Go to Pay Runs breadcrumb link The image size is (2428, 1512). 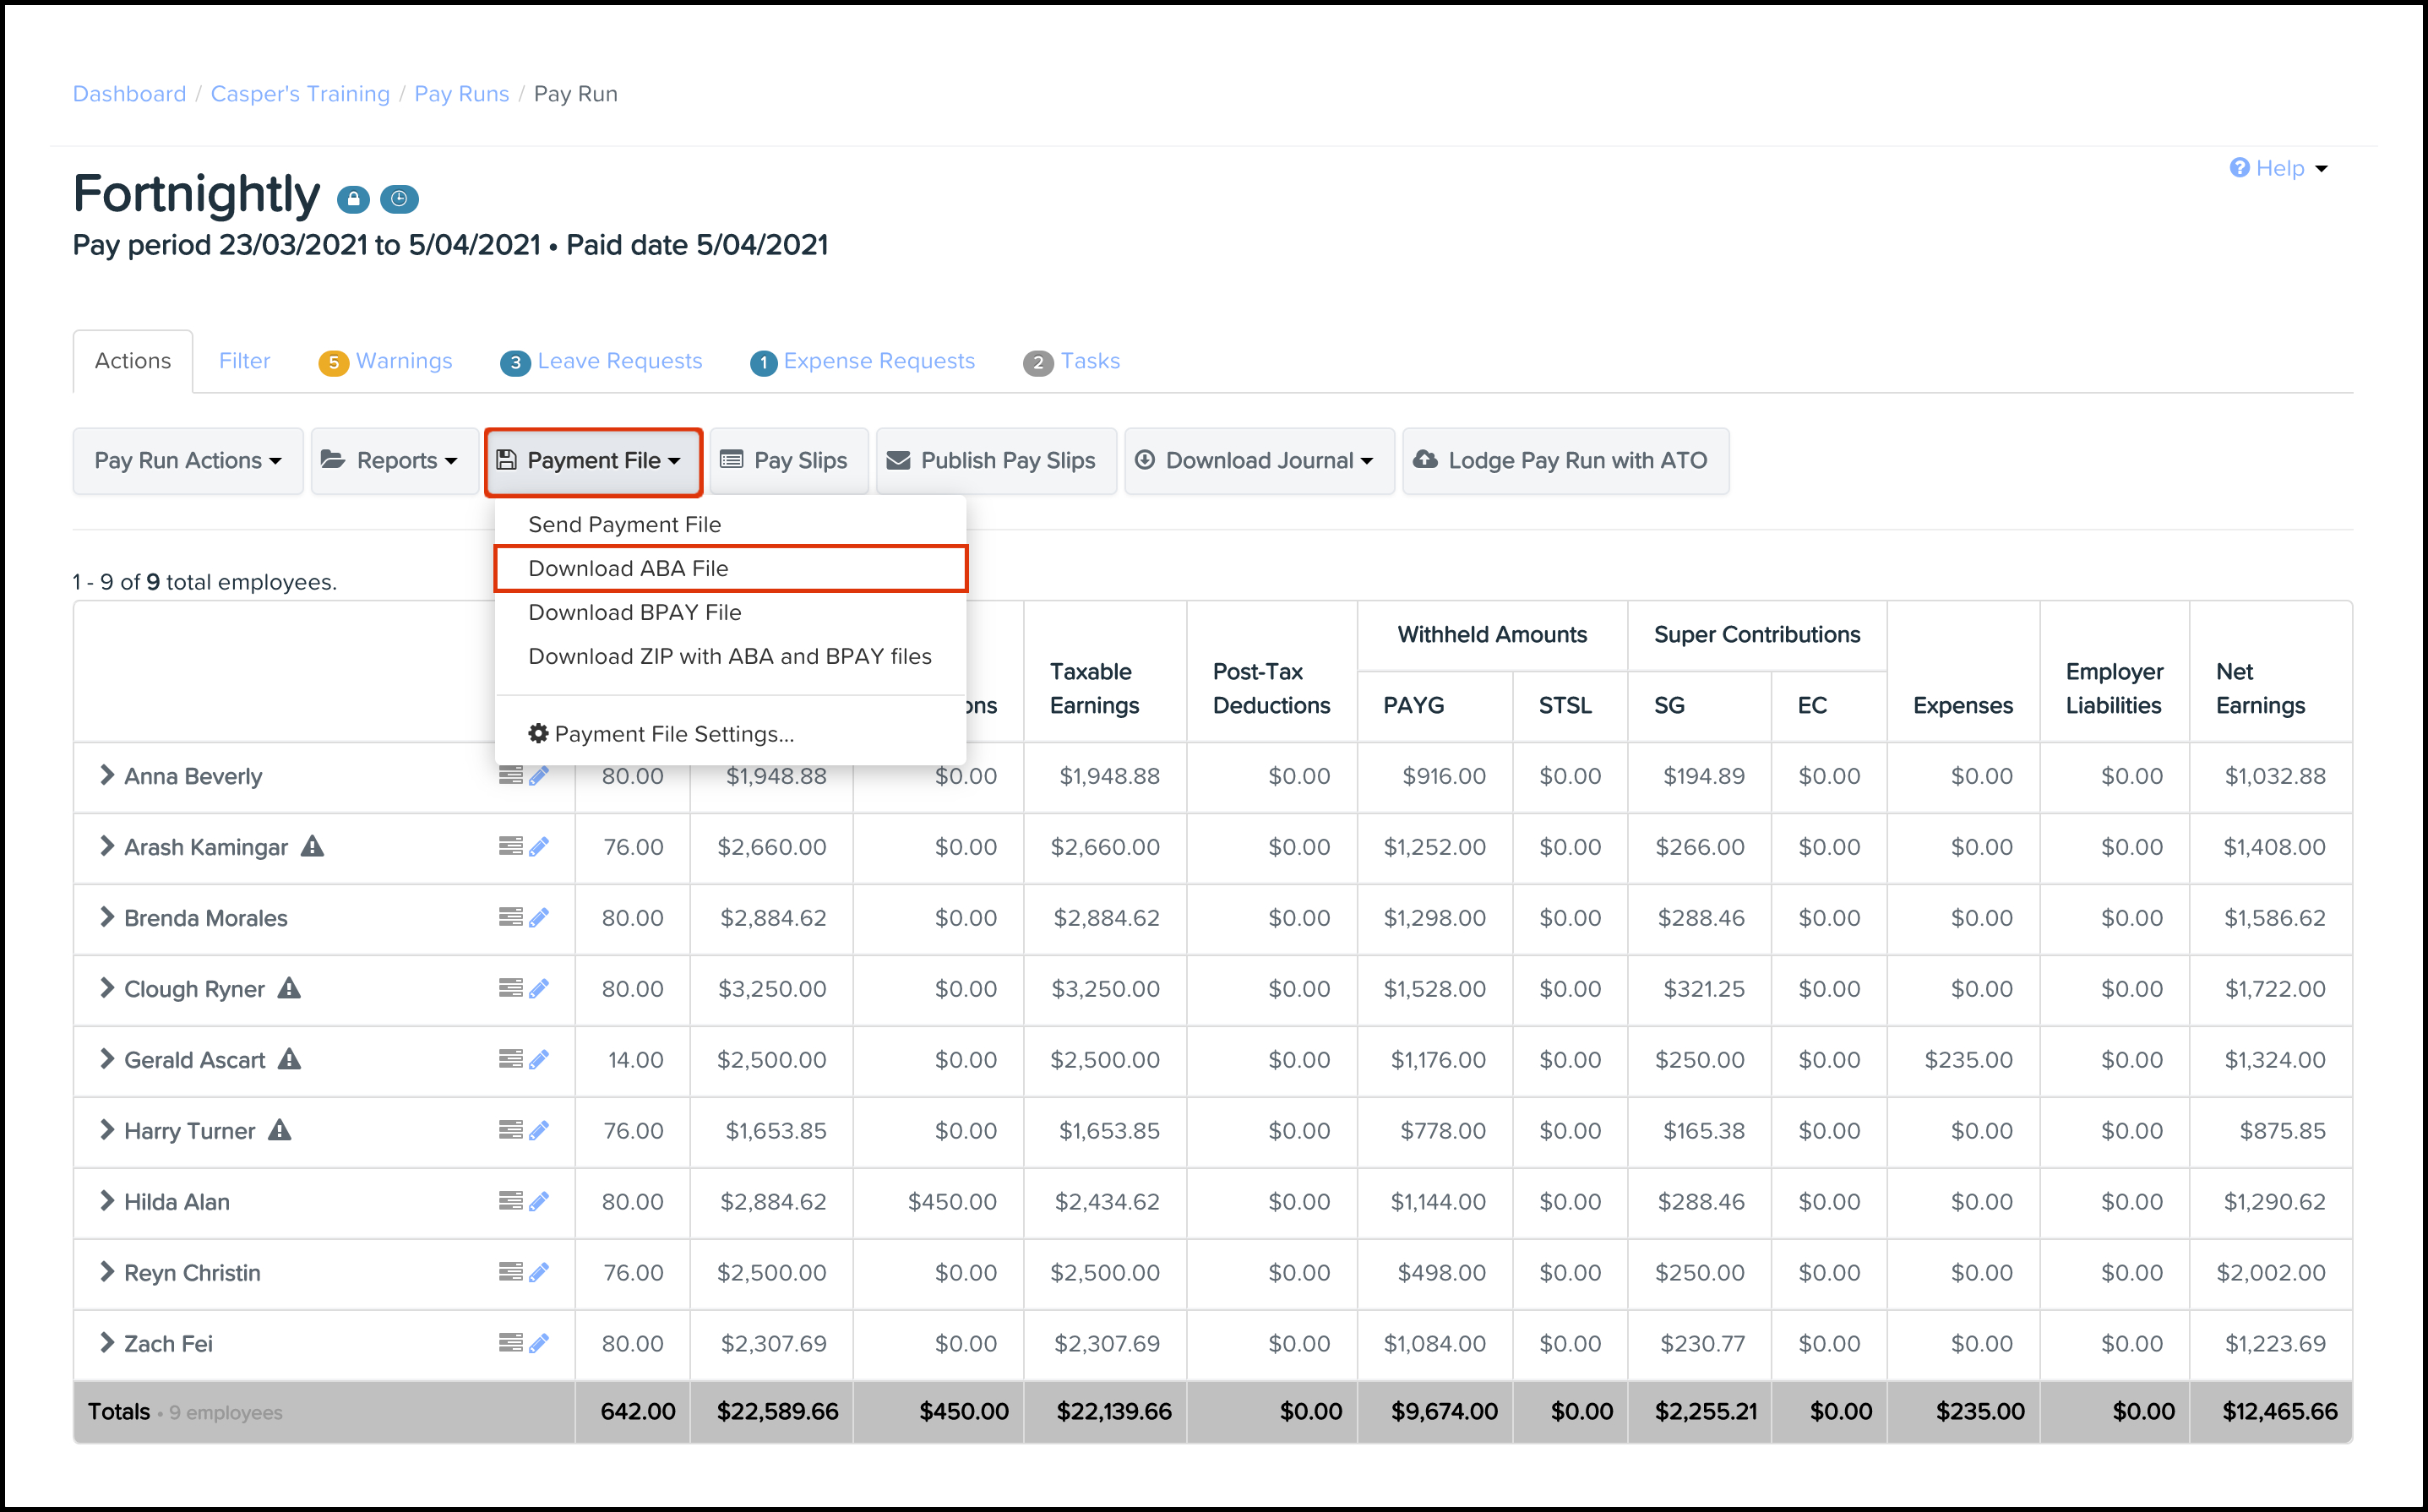click(x=461, y=93)
